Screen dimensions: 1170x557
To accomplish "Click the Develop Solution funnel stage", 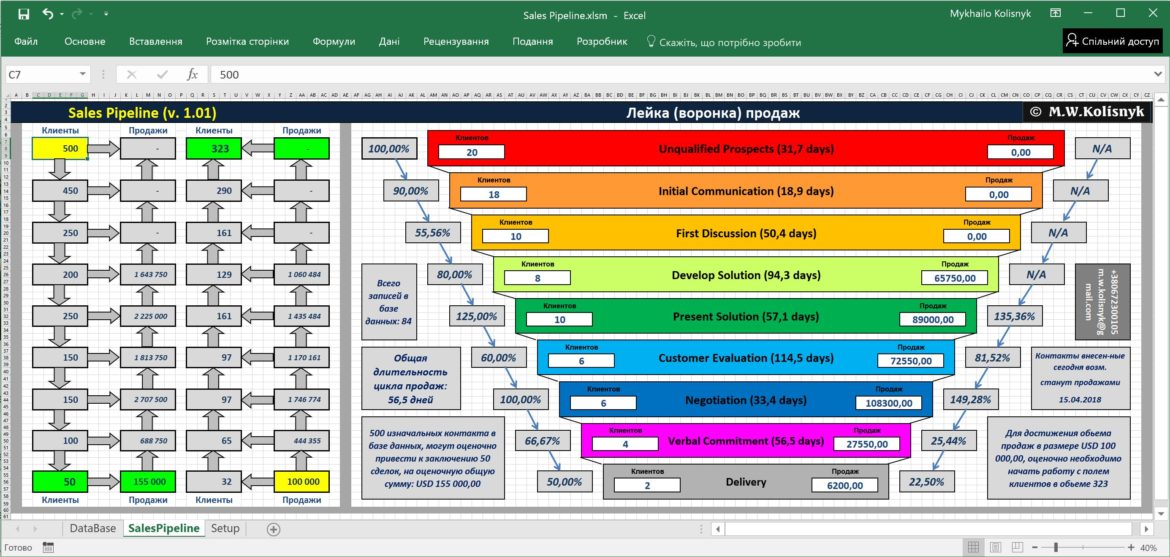I will pyautogui.click(x=746, y=275).
